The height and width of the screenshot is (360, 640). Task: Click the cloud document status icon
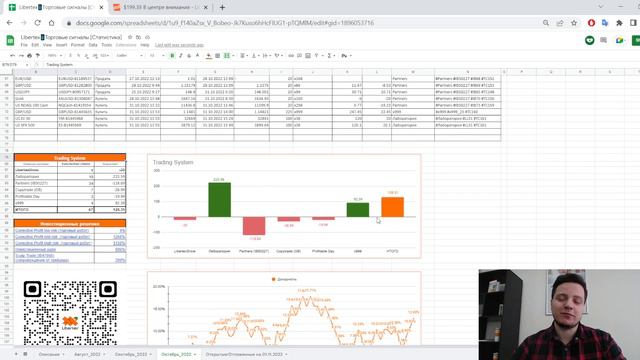point(147,37)
